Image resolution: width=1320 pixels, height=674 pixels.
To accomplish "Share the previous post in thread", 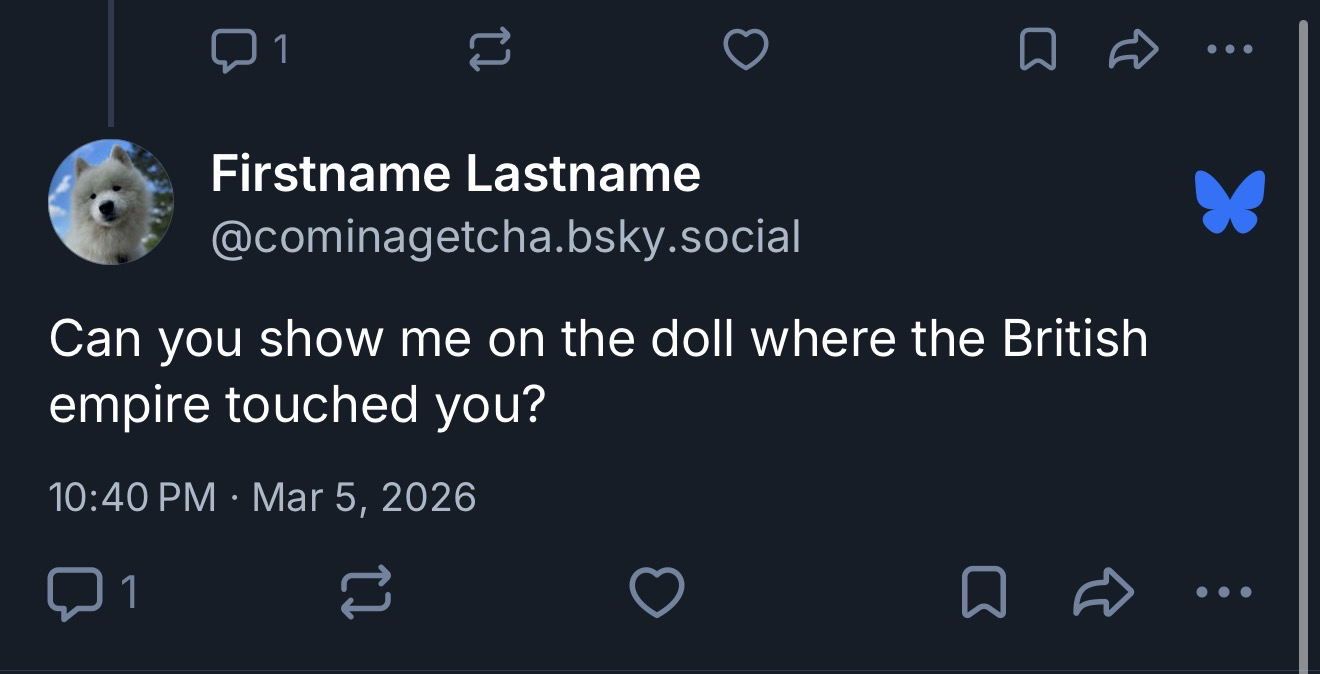I will [x=1133, y=49].
